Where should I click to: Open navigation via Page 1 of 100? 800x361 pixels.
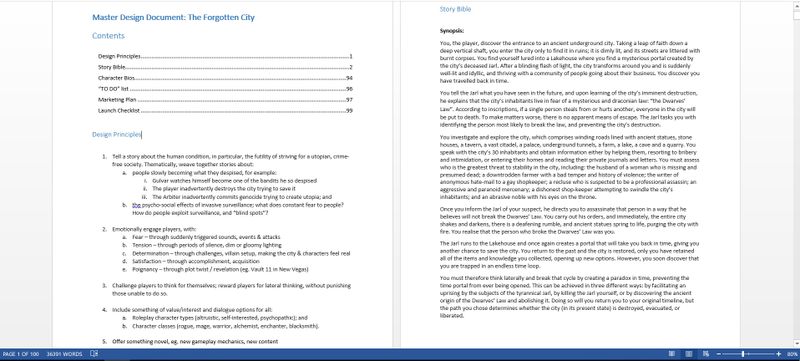(x=21, y=354)
